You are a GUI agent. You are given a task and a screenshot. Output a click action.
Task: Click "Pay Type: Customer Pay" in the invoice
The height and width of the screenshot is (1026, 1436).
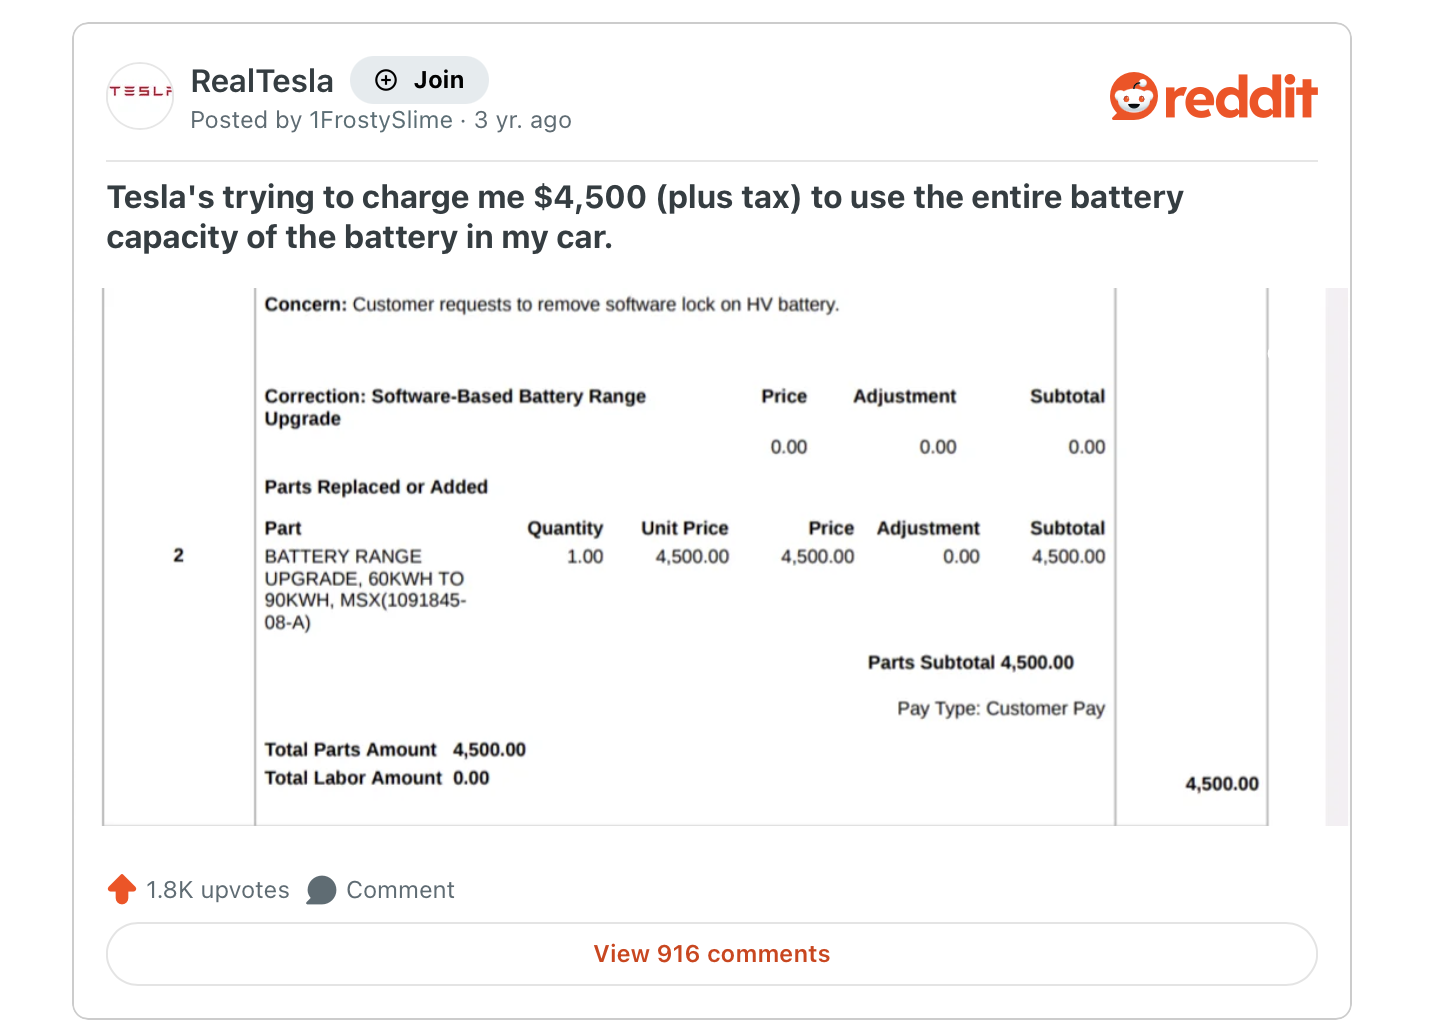coord(1000,708)
